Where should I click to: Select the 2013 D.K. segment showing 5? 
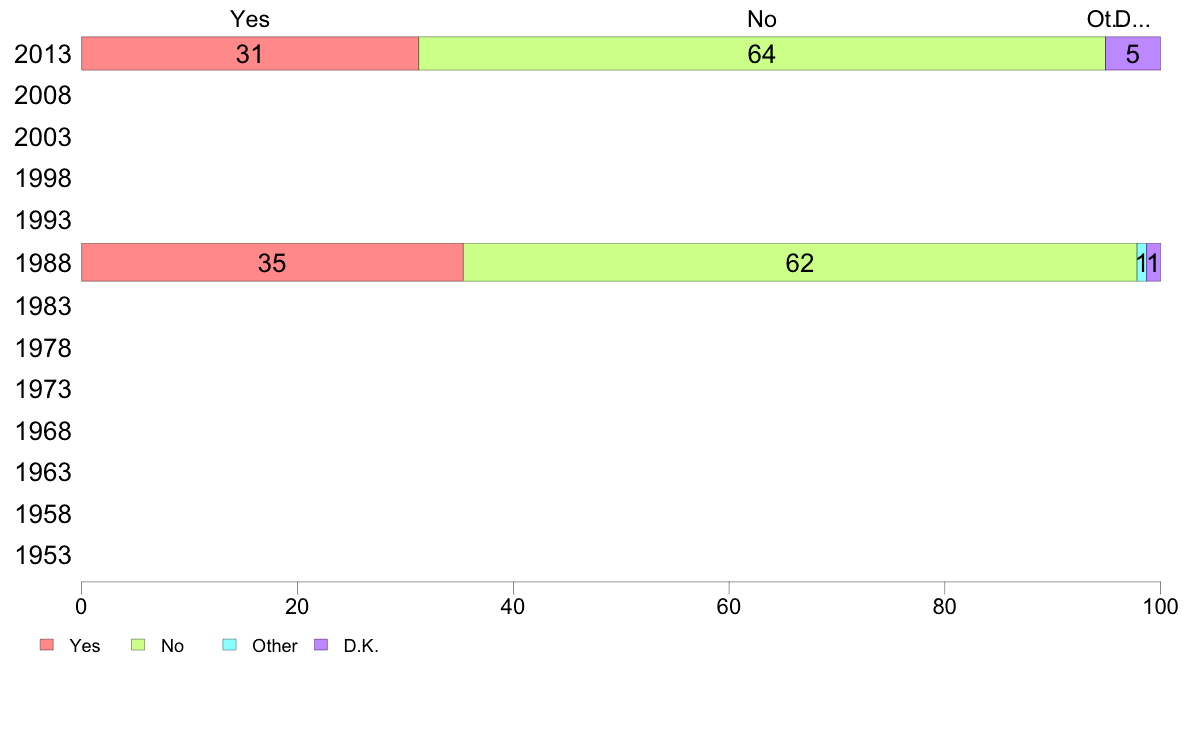1132,54
